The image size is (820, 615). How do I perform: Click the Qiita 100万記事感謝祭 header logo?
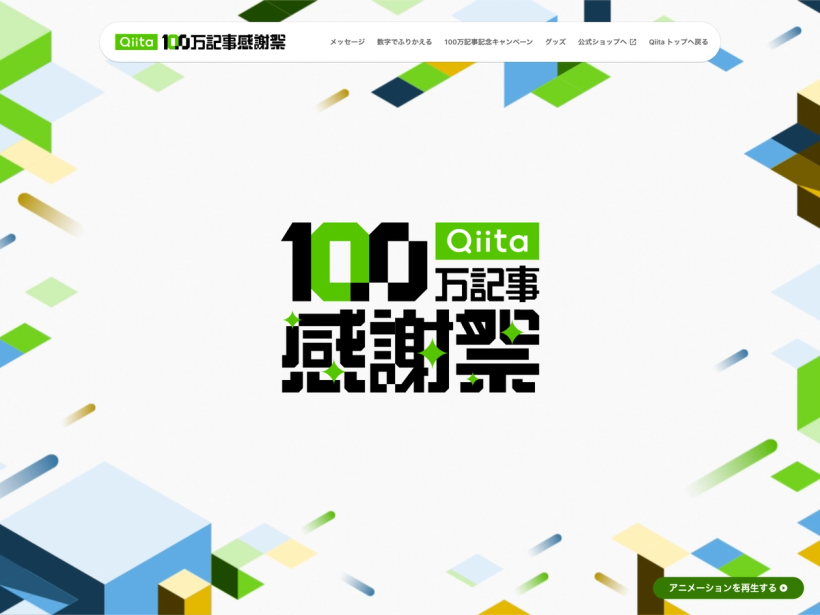(x=200, y=42)
